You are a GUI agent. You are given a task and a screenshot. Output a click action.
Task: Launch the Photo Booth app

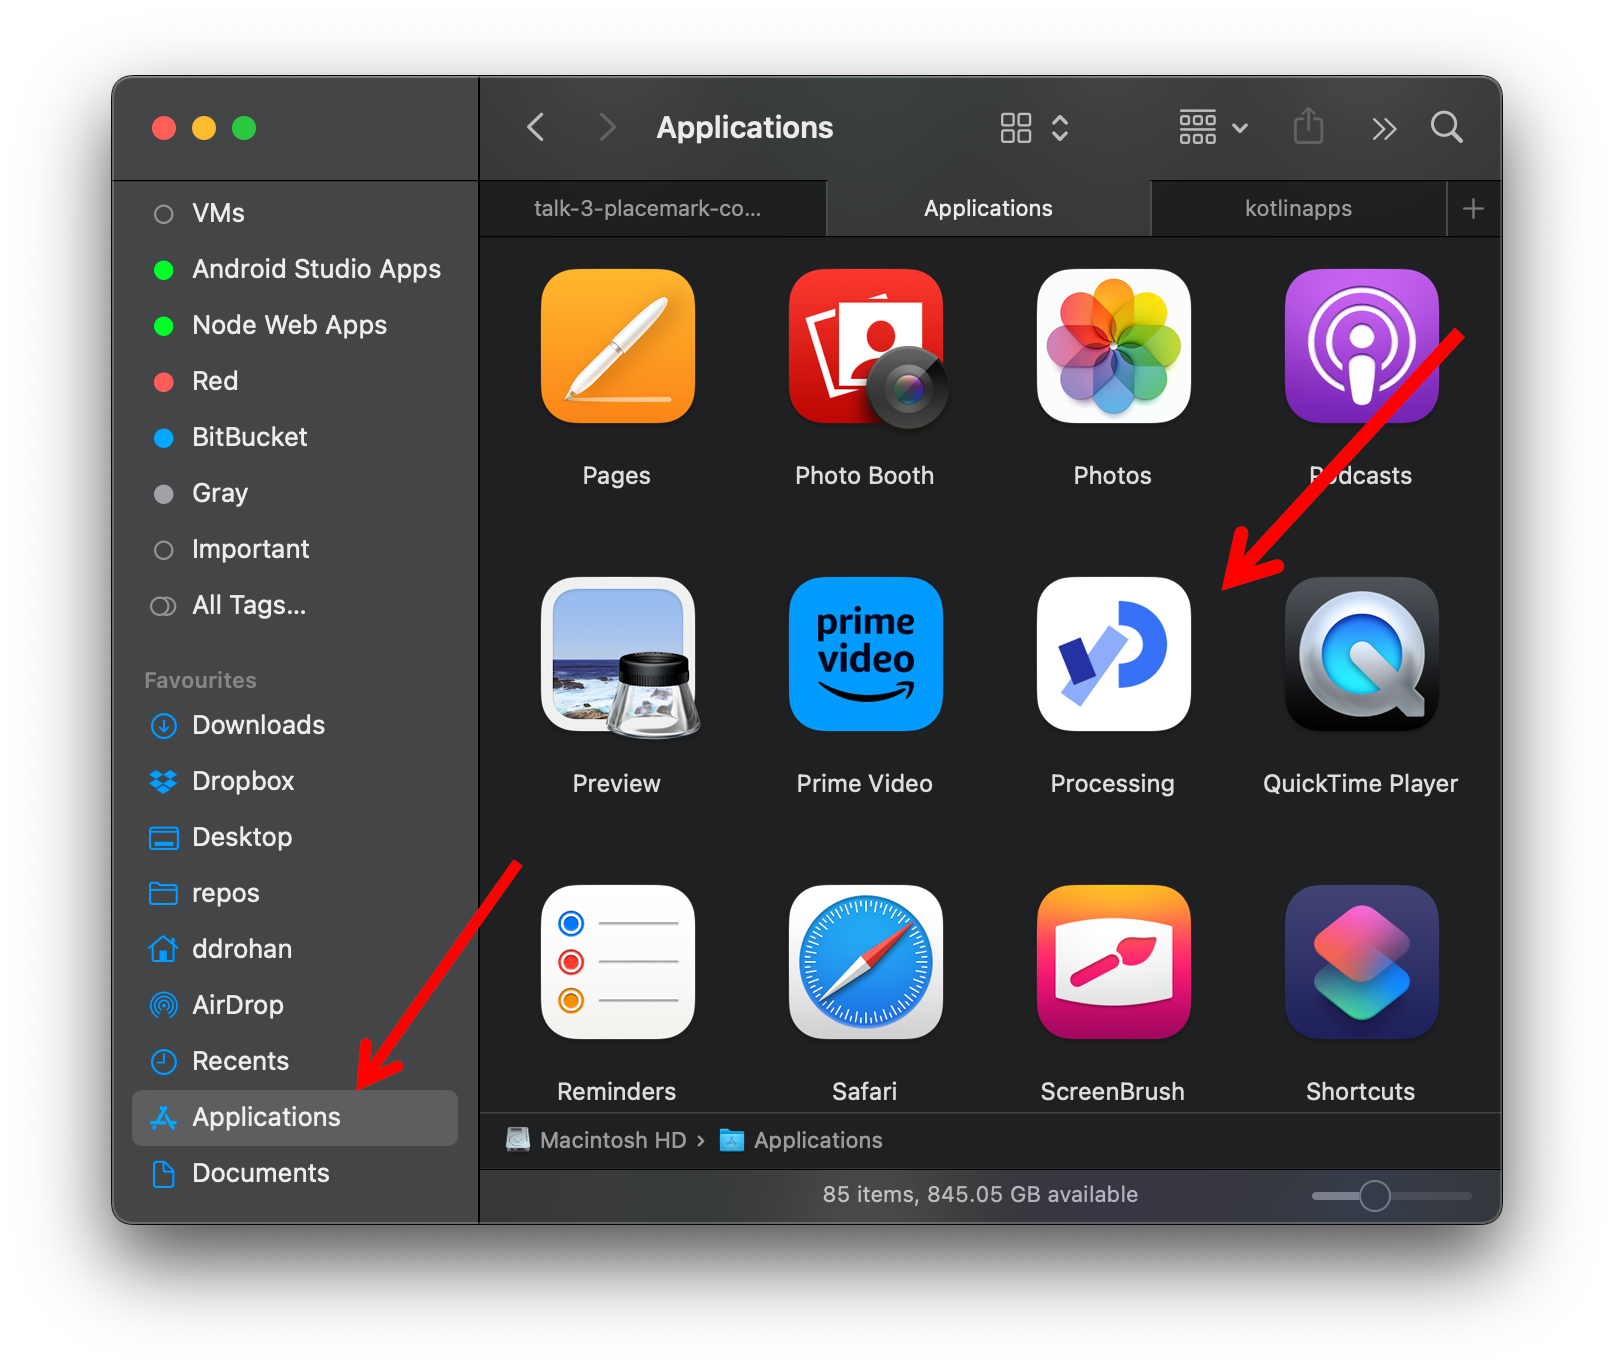865,346
